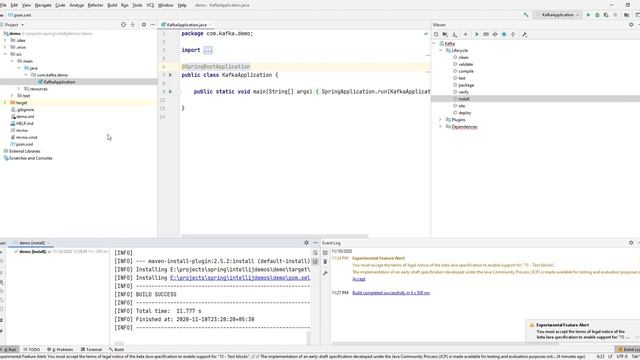Click run gutter icon beside main method
The width and height of the screenshot is (640, 360).
coord(171,92)
